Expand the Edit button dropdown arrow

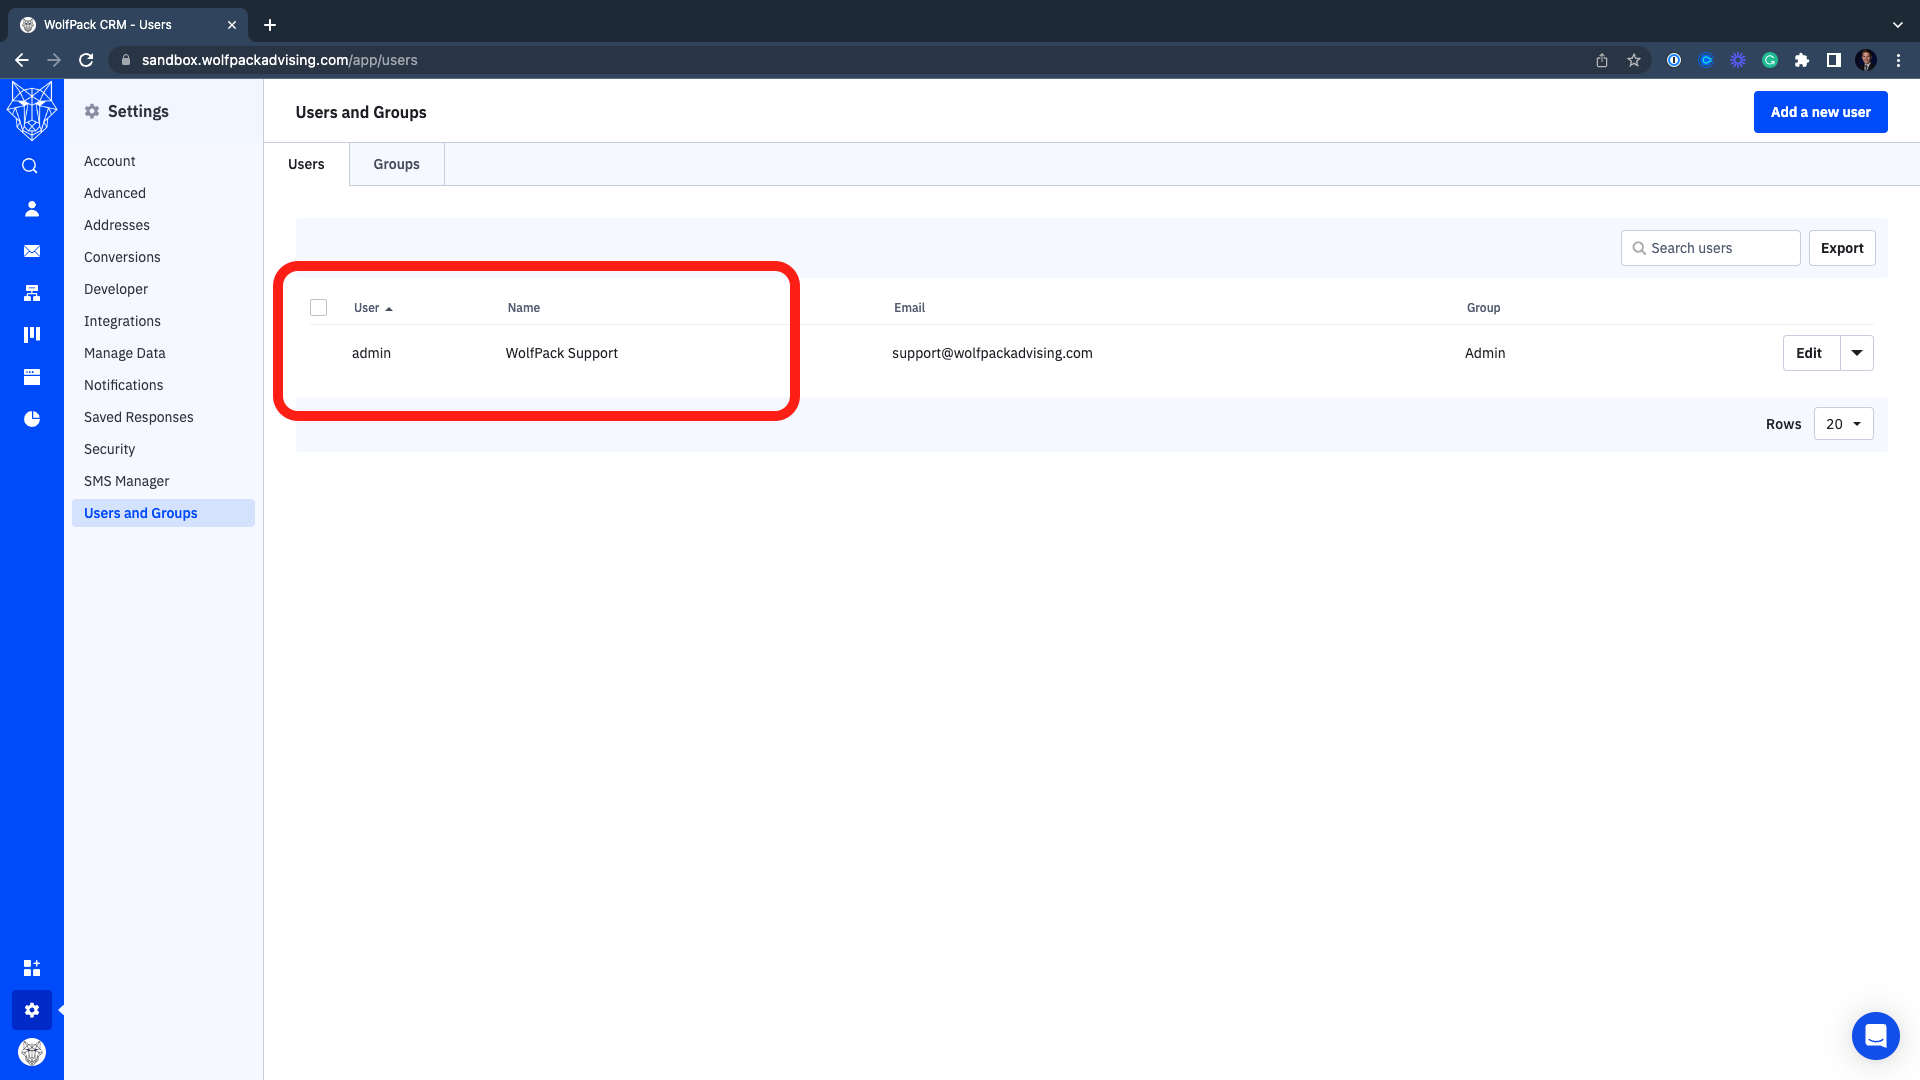(x=1857, y=353)
